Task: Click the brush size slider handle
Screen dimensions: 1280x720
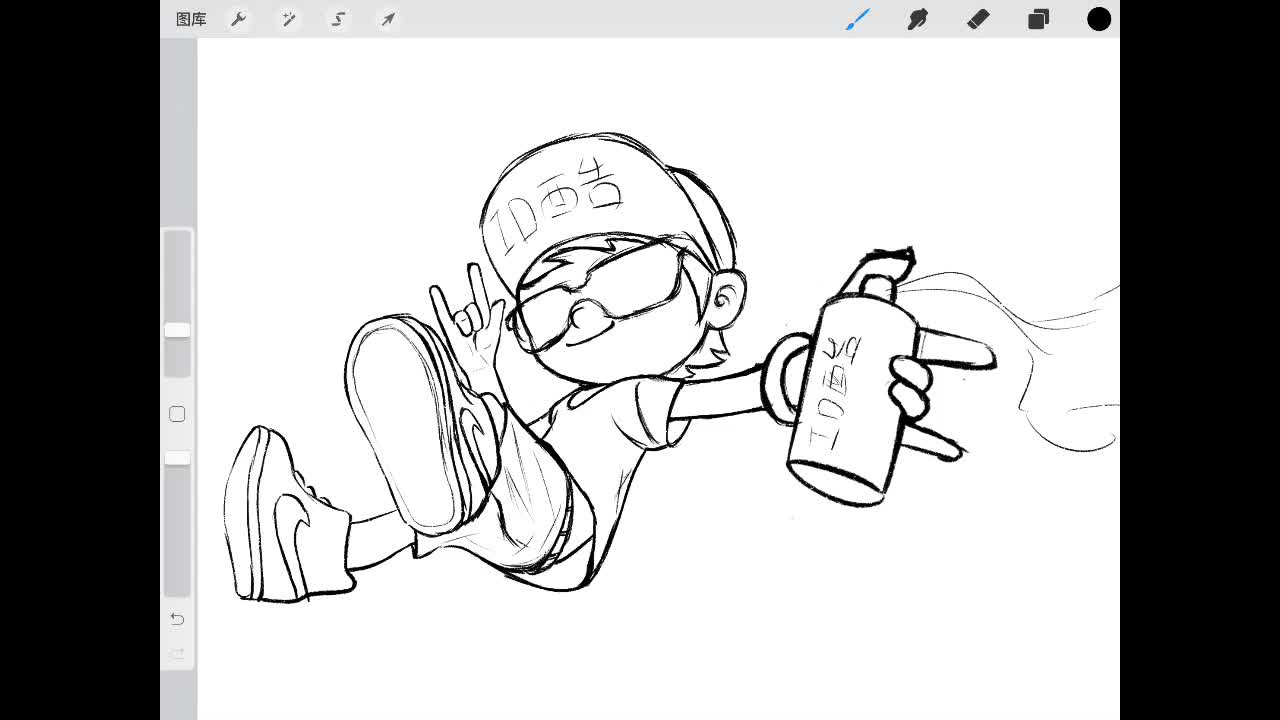Action: pyautogui.click(x=177, y=330)
